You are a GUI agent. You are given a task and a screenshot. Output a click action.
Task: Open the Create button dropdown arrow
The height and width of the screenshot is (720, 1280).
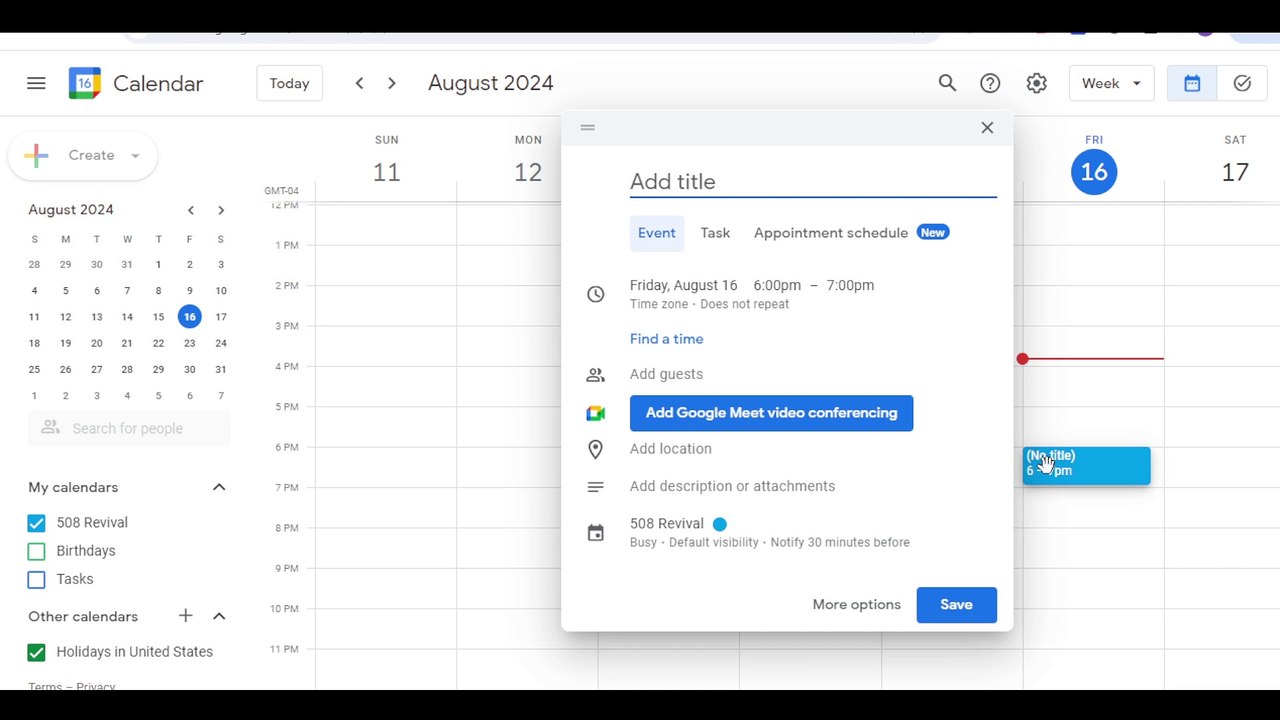click(x=135, y=156)
